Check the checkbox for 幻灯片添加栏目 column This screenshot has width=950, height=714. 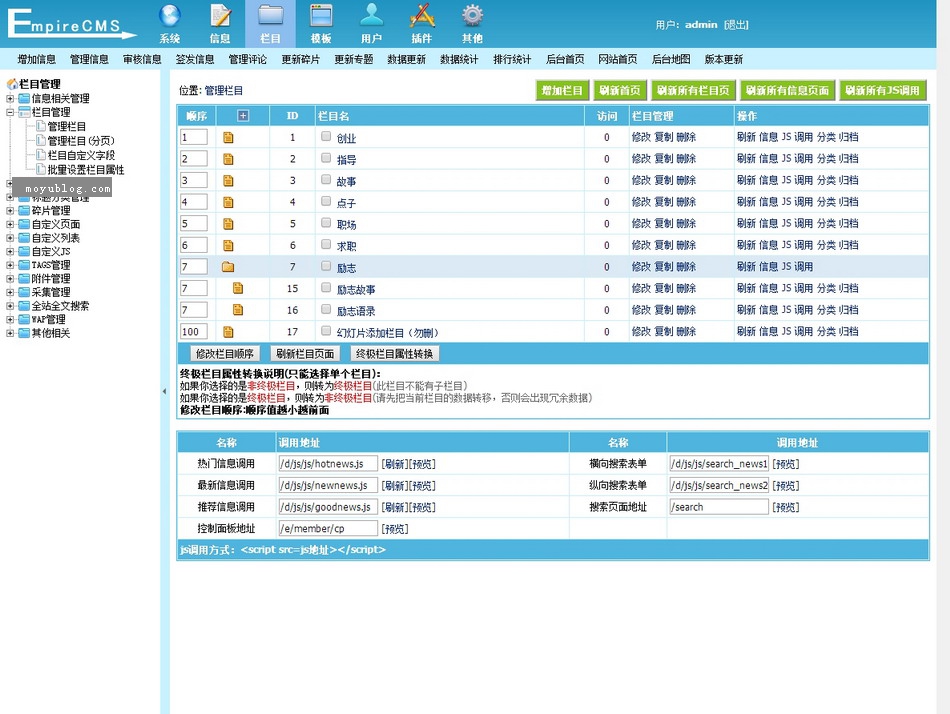pyautogui.click(x=326, y=330)
